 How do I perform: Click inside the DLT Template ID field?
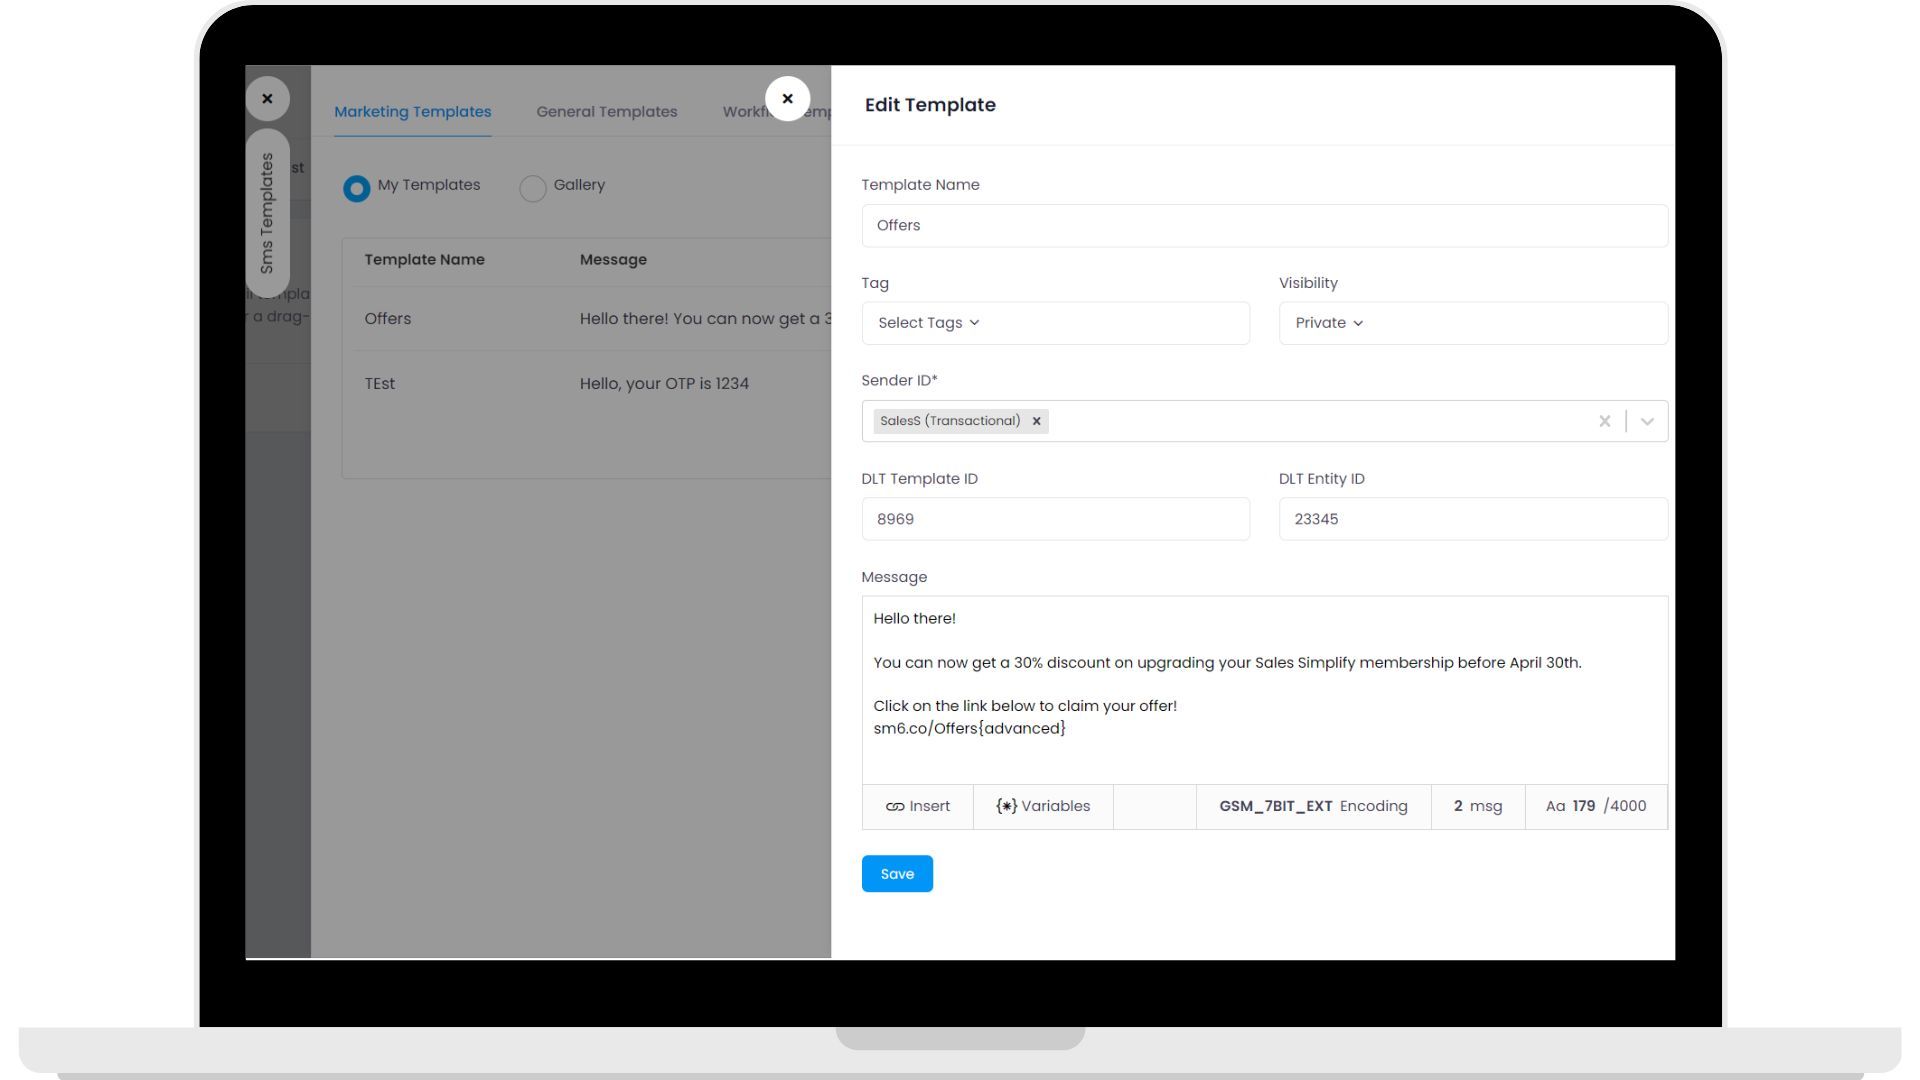[1055, 518]
